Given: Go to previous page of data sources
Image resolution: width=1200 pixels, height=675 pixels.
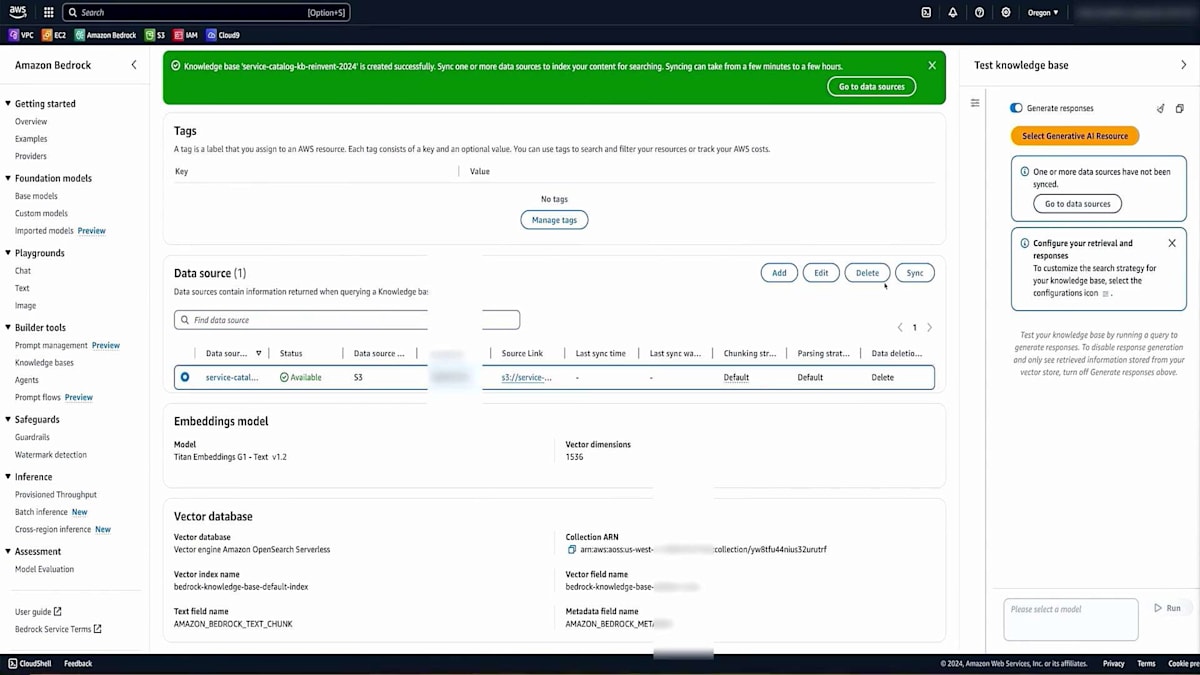Looking at the screenshot, I should coord(900,327).
